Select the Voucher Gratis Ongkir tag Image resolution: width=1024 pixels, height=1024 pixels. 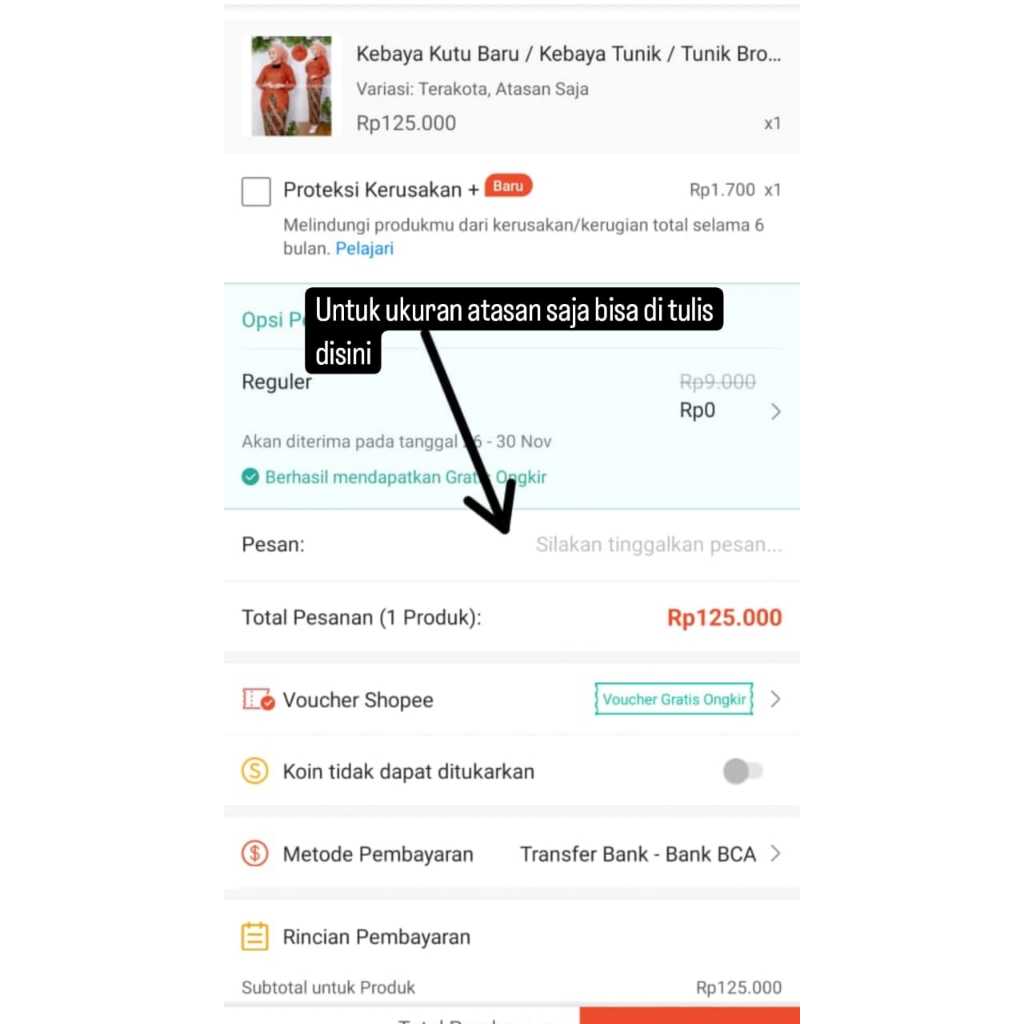pos(674,699)
